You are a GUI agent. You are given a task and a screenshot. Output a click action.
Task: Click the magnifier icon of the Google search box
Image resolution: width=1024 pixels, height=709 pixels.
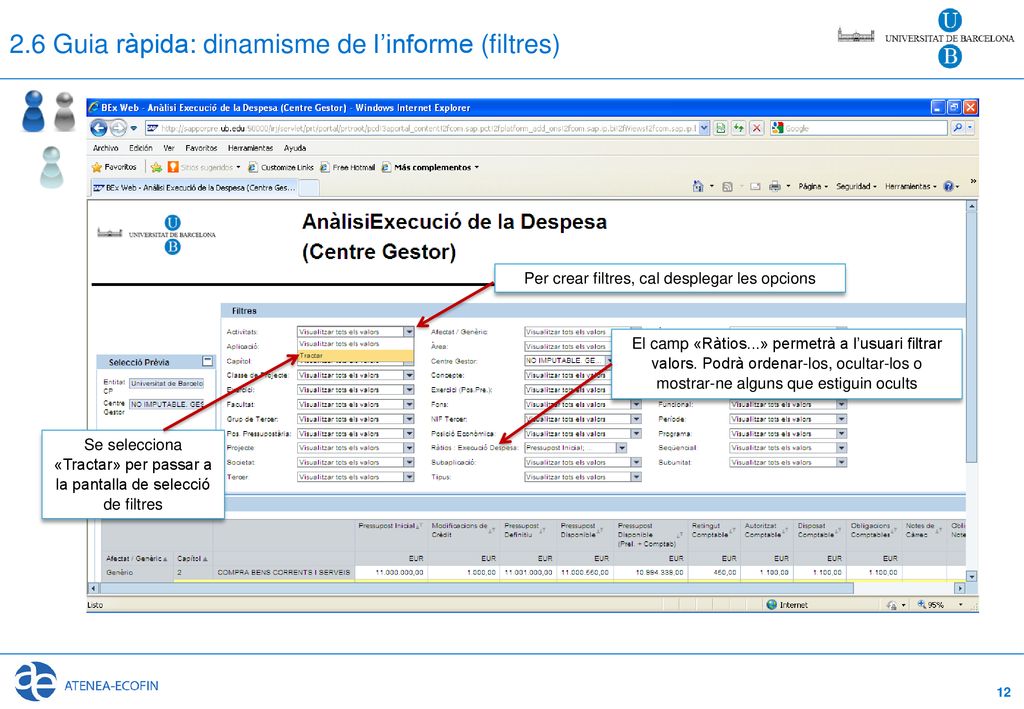pos(957,128)
